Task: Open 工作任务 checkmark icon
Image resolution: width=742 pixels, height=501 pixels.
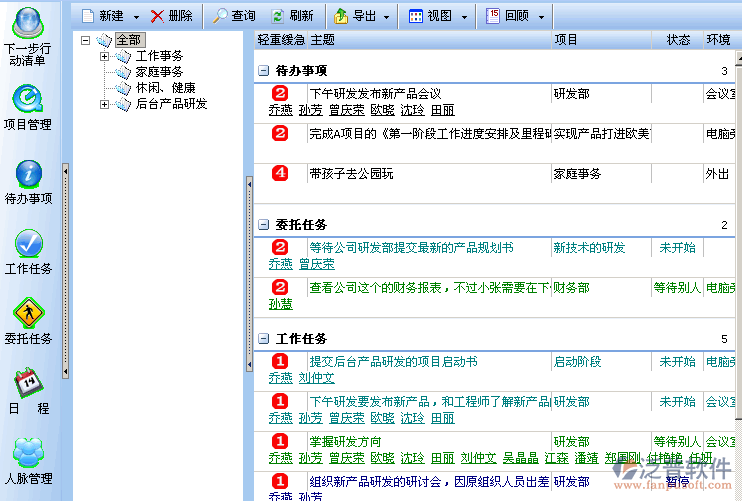Action: [x=29, y=243]
